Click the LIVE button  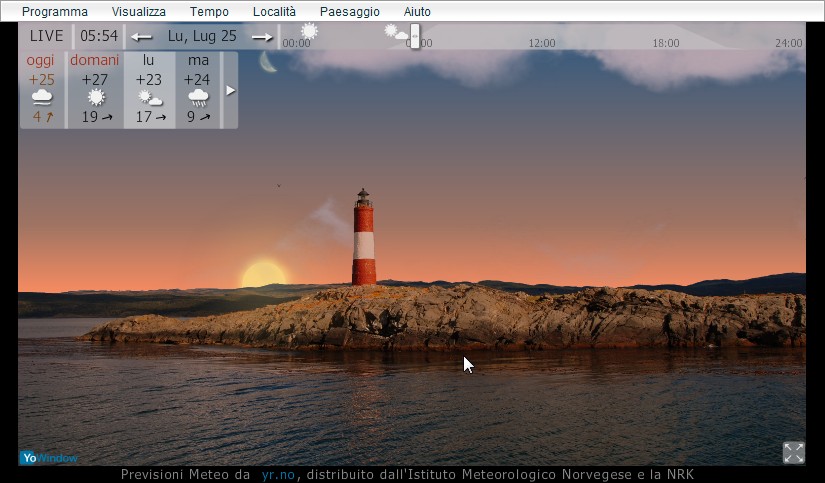(x=46, y=36)
